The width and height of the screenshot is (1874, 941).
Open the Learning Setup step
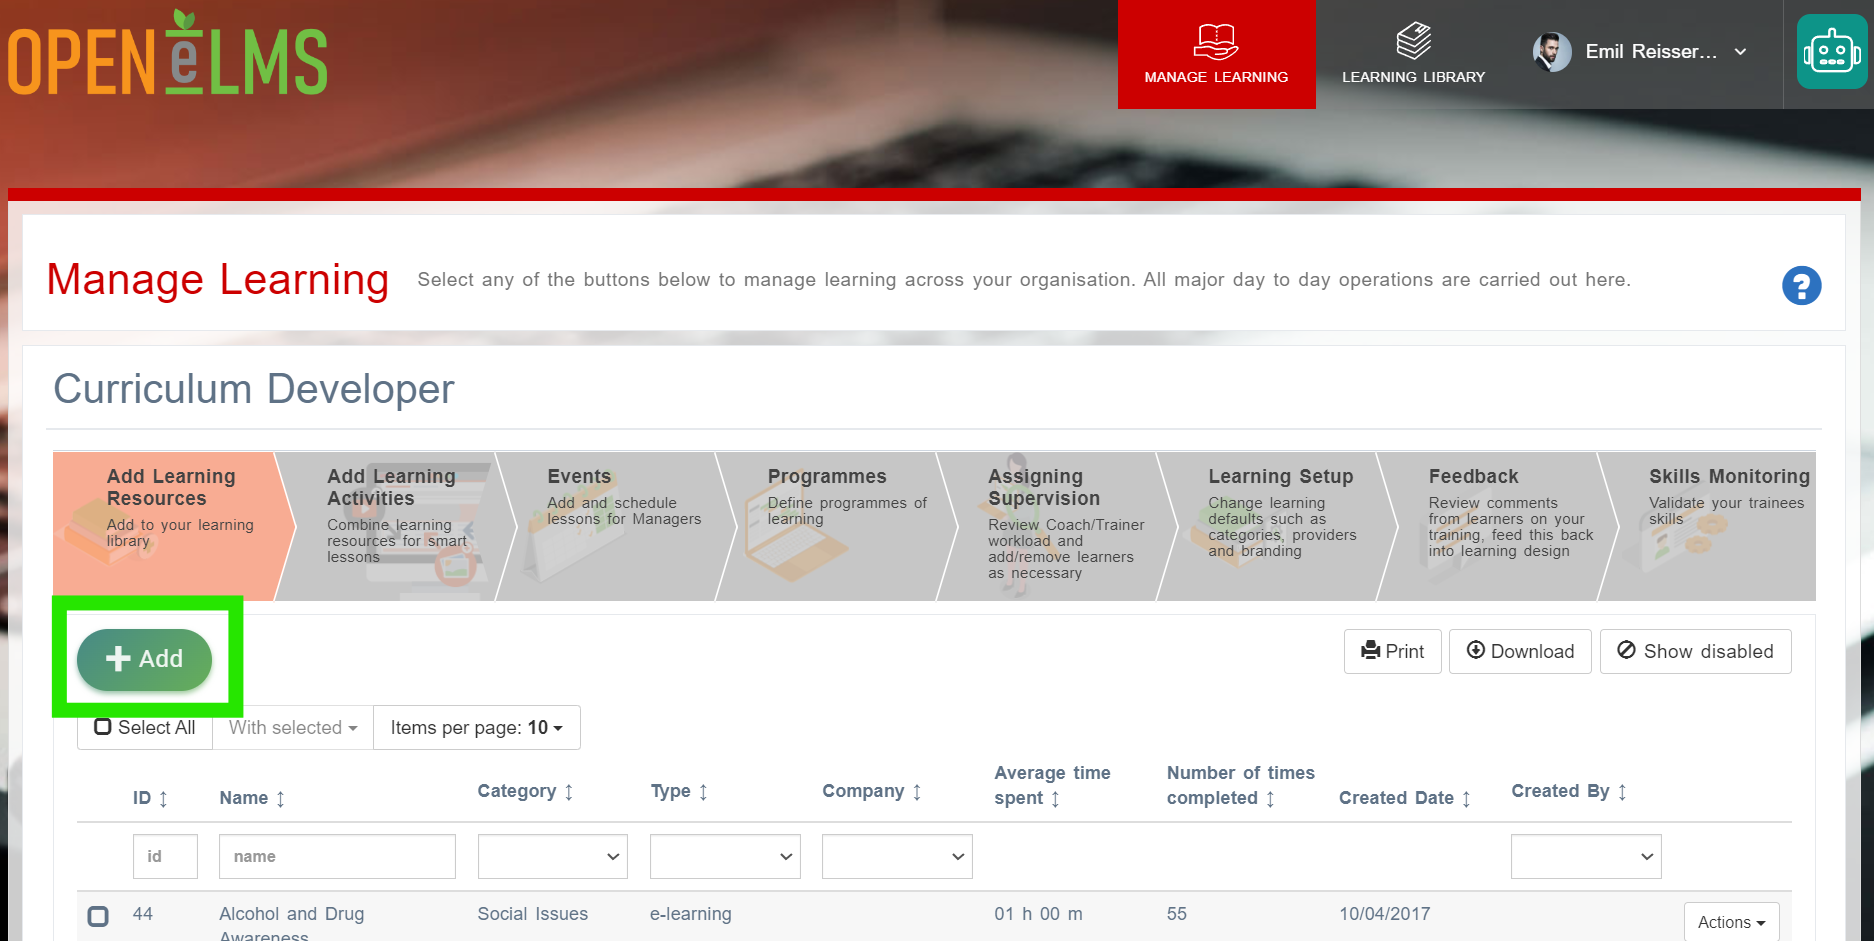click(x=1277, y=526)
